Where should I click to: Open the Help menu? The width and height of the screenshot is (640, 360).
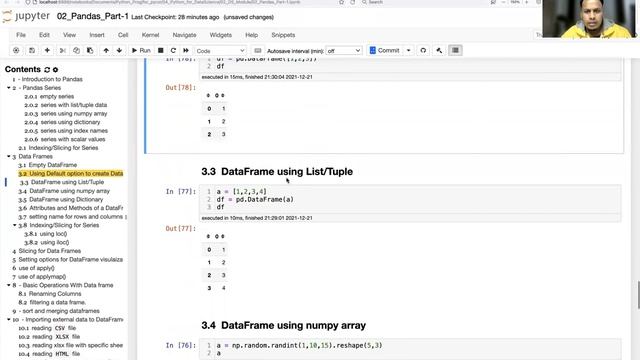click(x=251, y=35)
